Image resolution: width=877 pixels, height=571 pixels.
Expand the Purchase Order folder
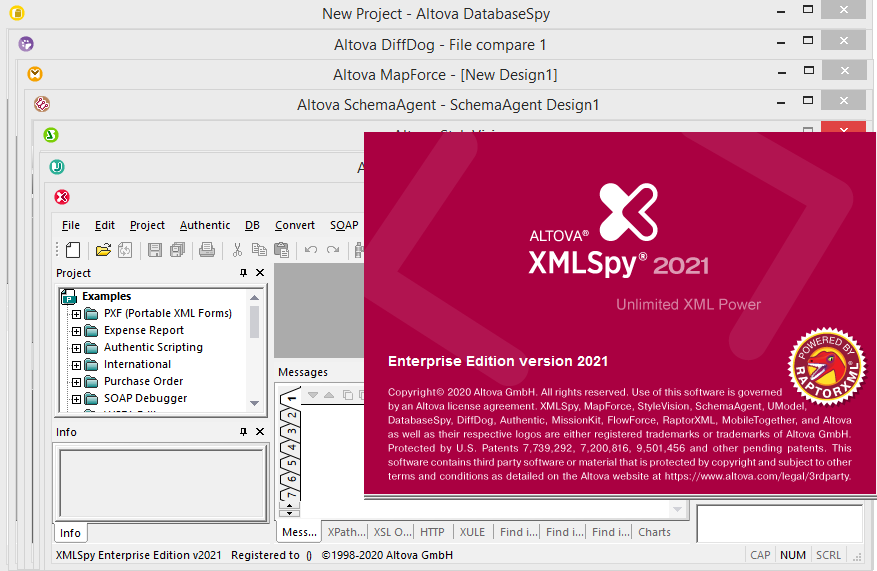click(76, 382)
